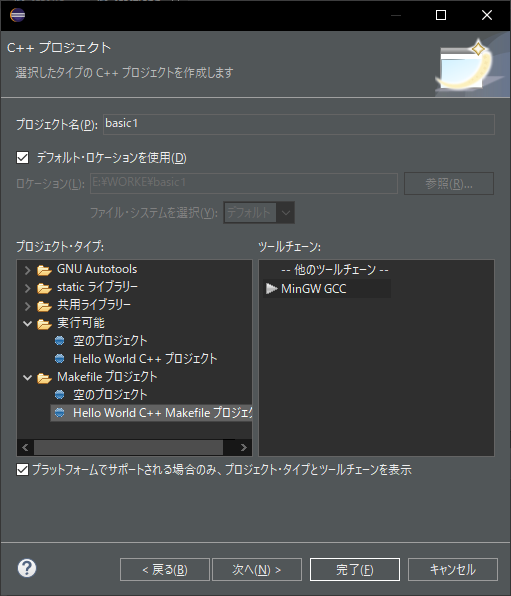Click the 共用ライブラリー folder icon
This screenshot has height=596, width=511.
(44, 306)
